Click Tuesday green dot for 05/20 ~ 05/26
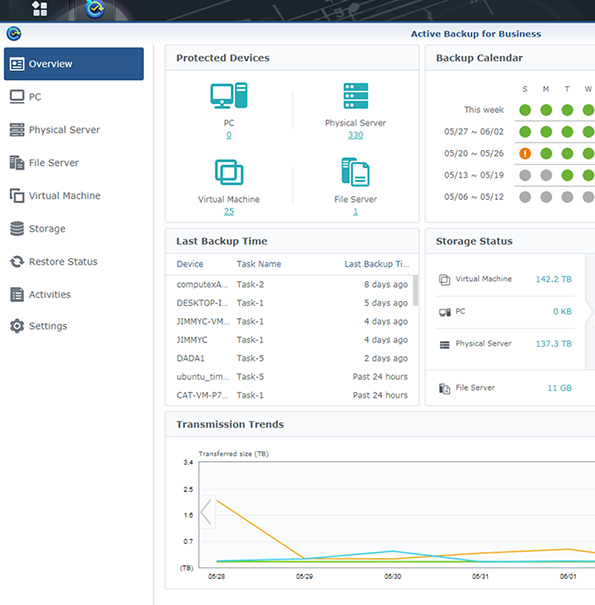Image resolution: width=595 pixels, height=605 pixels. 567,154
